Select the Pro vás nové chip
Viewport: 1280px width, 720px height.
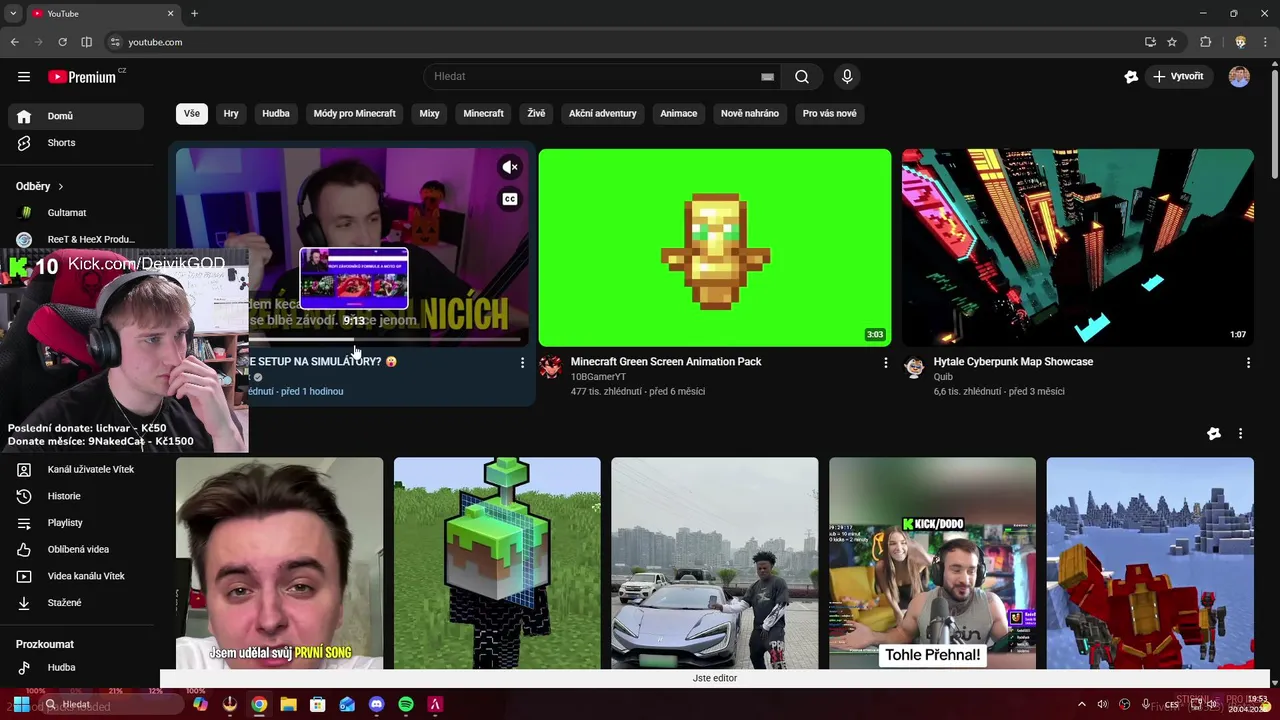point(830,114)
